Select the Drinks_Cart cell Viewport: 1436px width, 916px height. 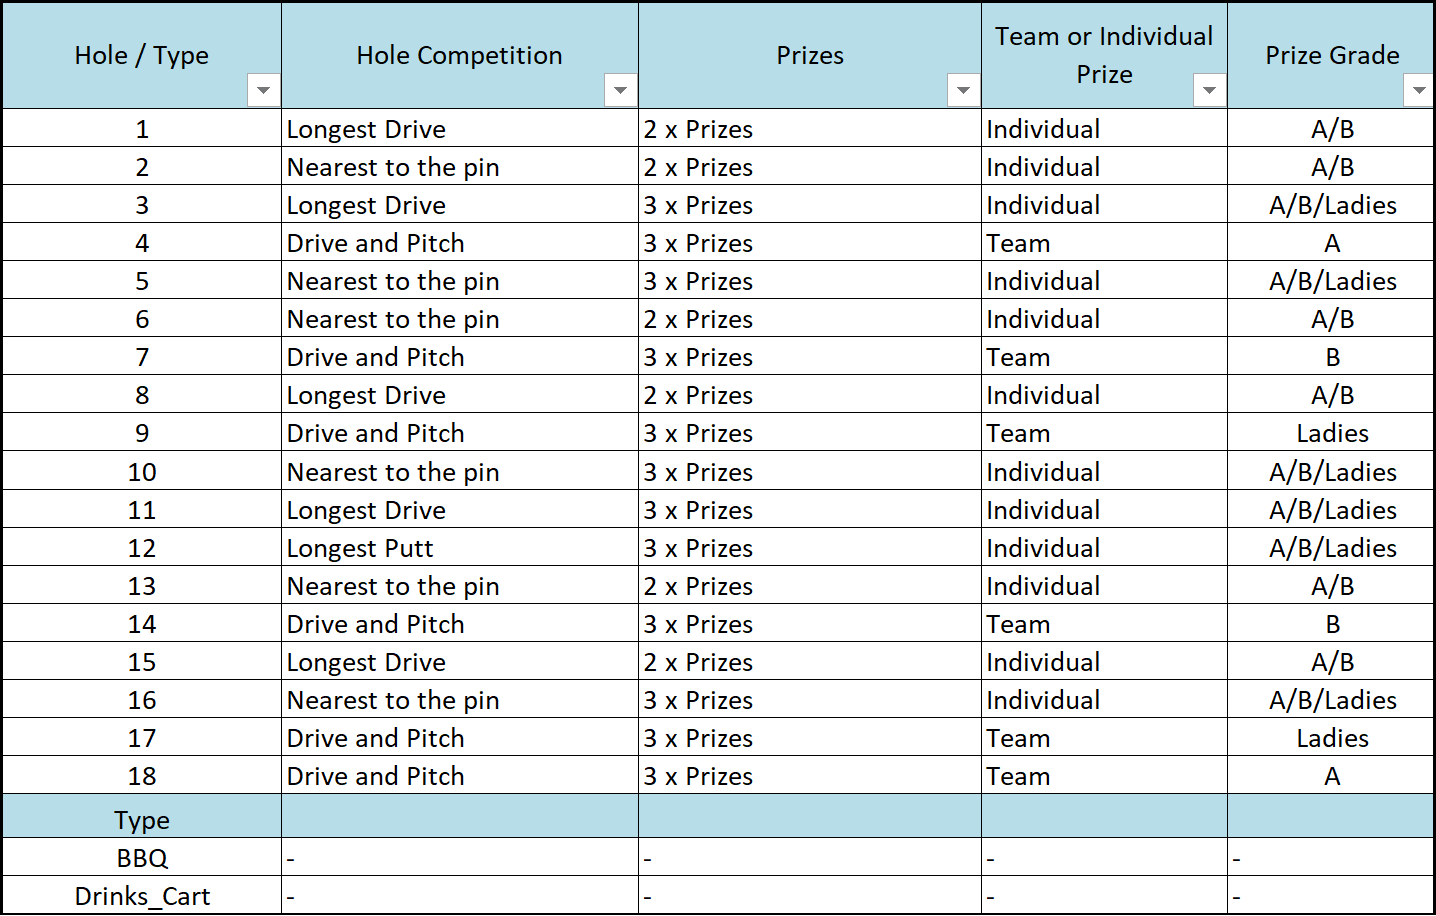click(142, 896)
